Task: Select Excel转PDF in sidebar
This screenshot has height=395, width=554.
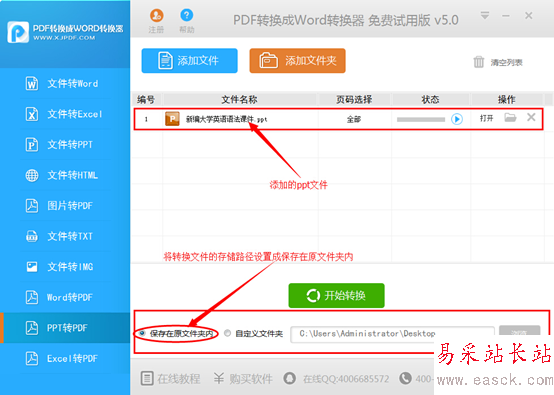Action: (x=65, y=359)
